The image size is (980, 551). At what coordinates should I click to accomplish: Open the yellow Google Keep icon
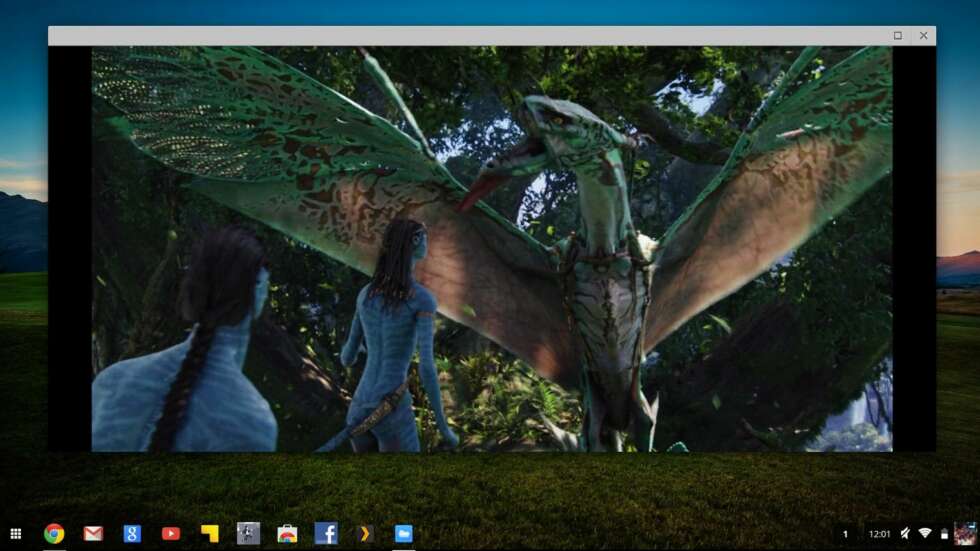point(210,534)
